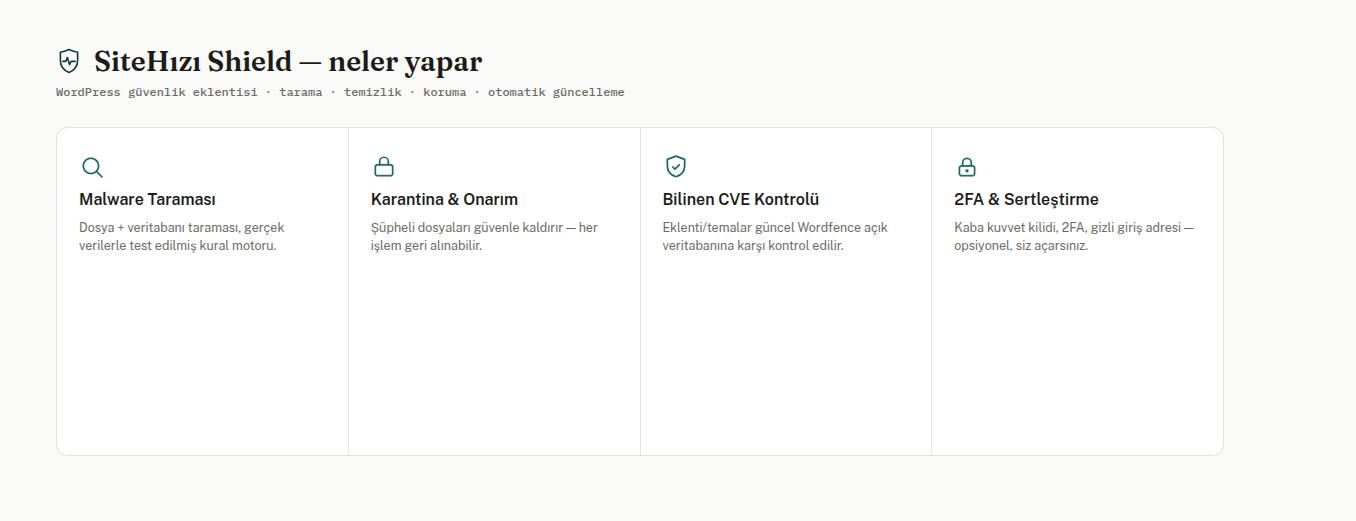
Task: Click the Malware Taraması card title
Action: click(147, 199)
